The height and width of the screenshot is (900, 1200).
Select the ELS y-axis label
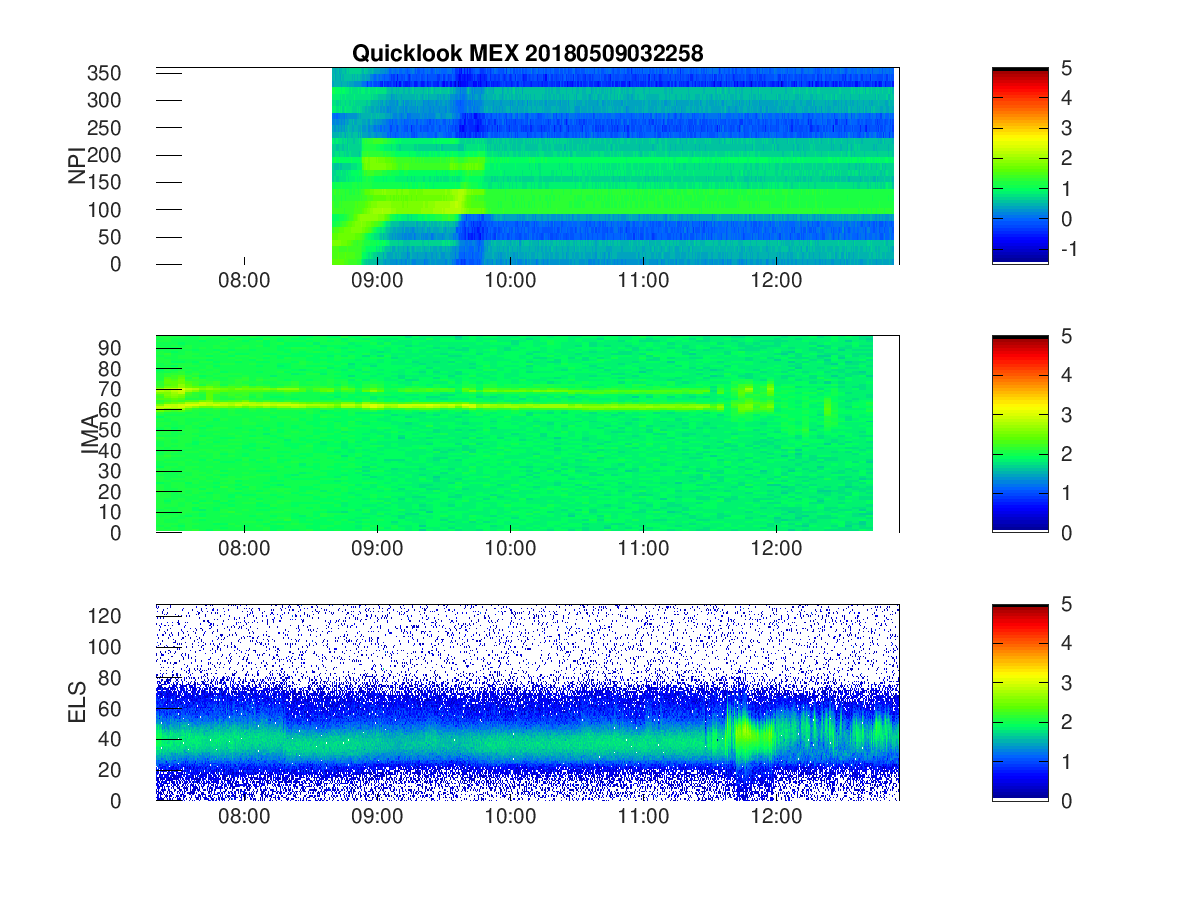[x=77, y=702]
